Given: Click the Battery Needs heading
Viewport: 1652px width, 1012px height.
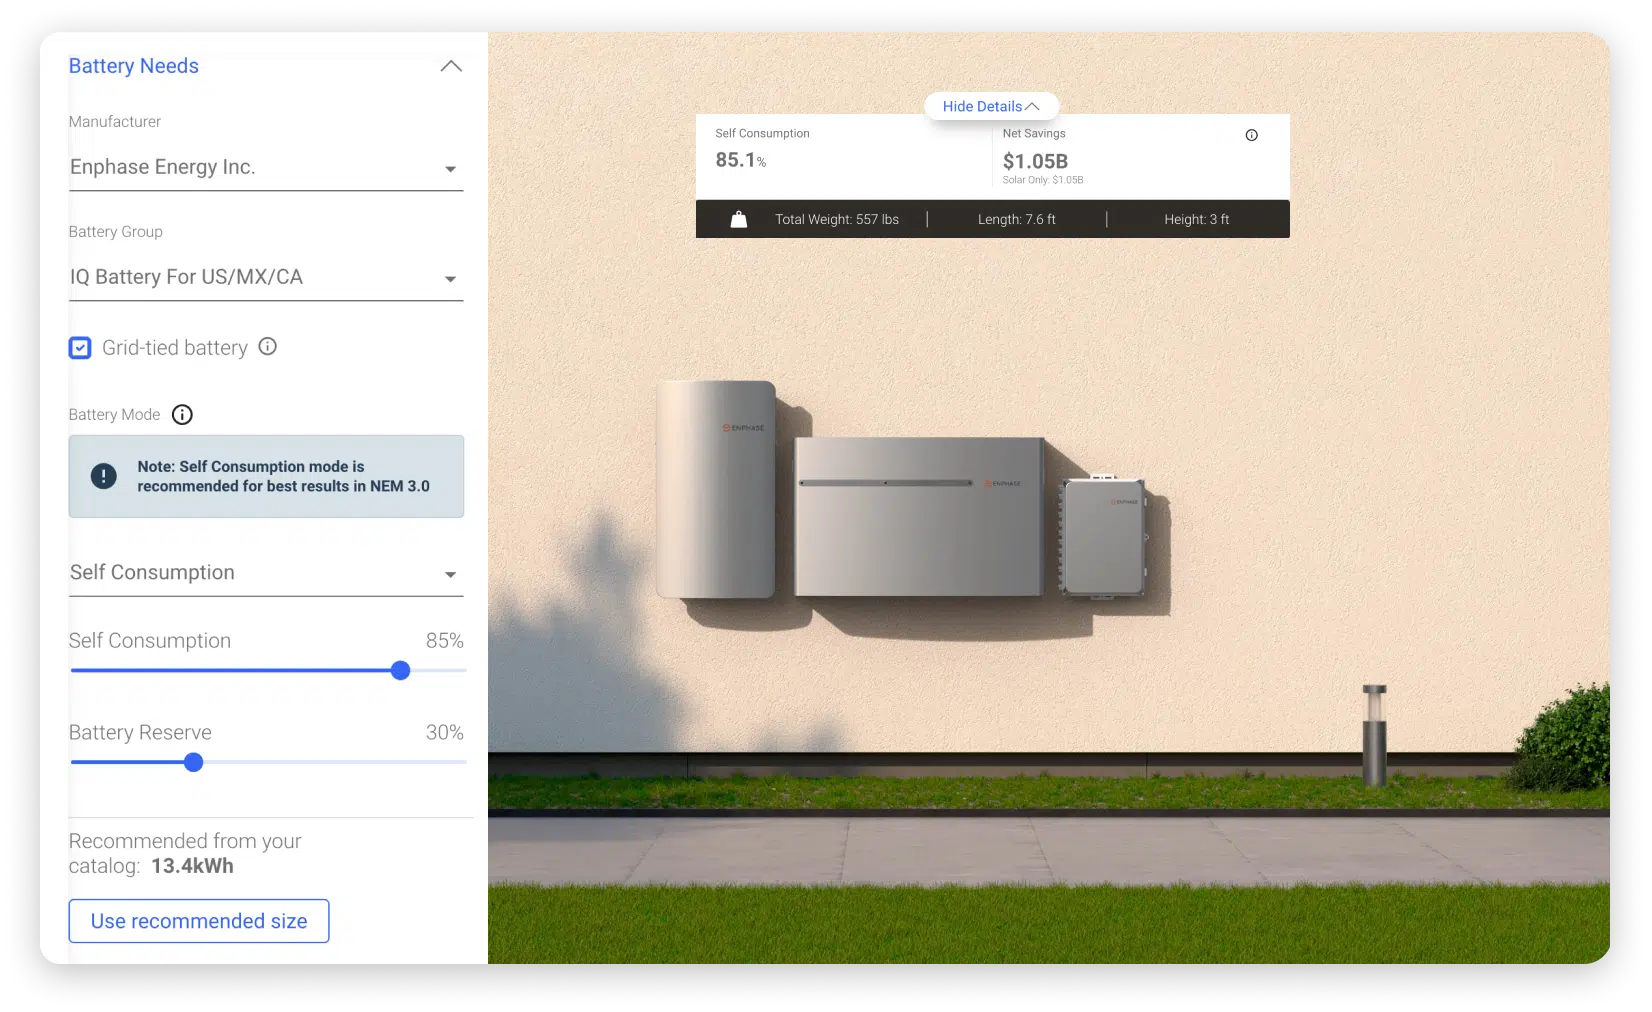Looking at the screenshot, I should click(x=134, y=66).
